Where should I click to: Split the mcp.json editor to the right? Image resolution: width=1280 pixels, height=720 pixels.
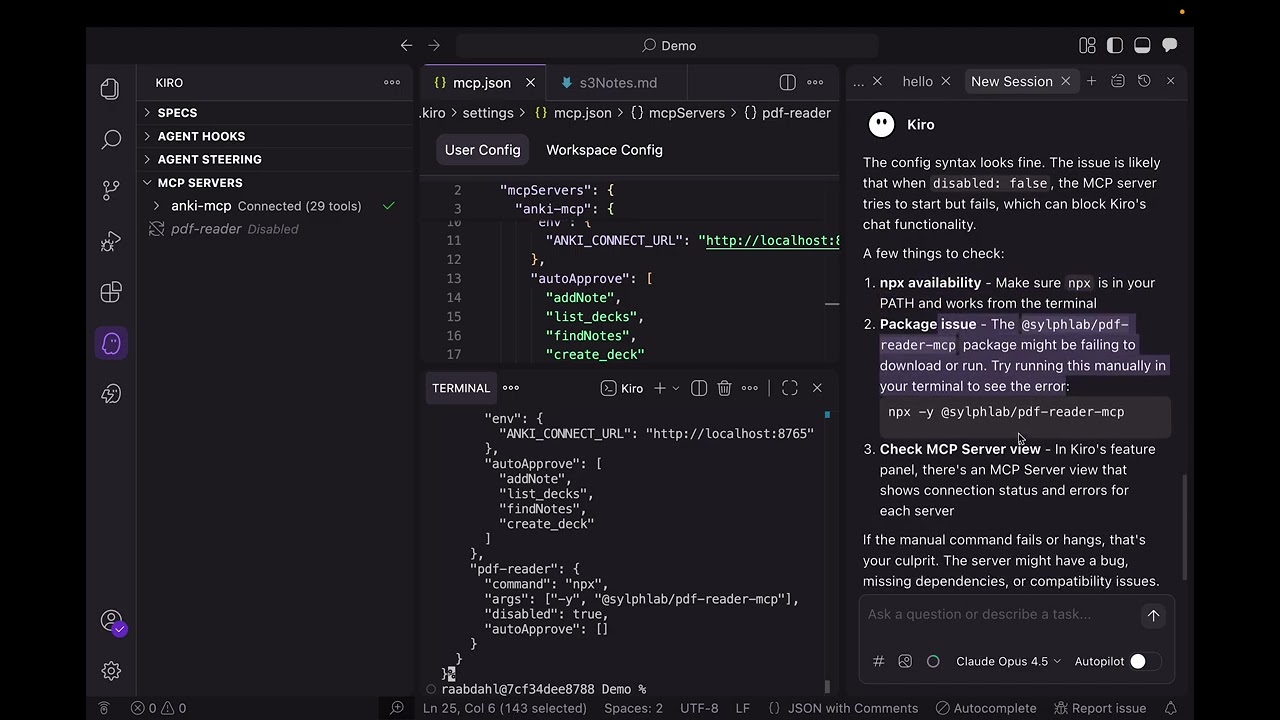(x=788, y=82)
